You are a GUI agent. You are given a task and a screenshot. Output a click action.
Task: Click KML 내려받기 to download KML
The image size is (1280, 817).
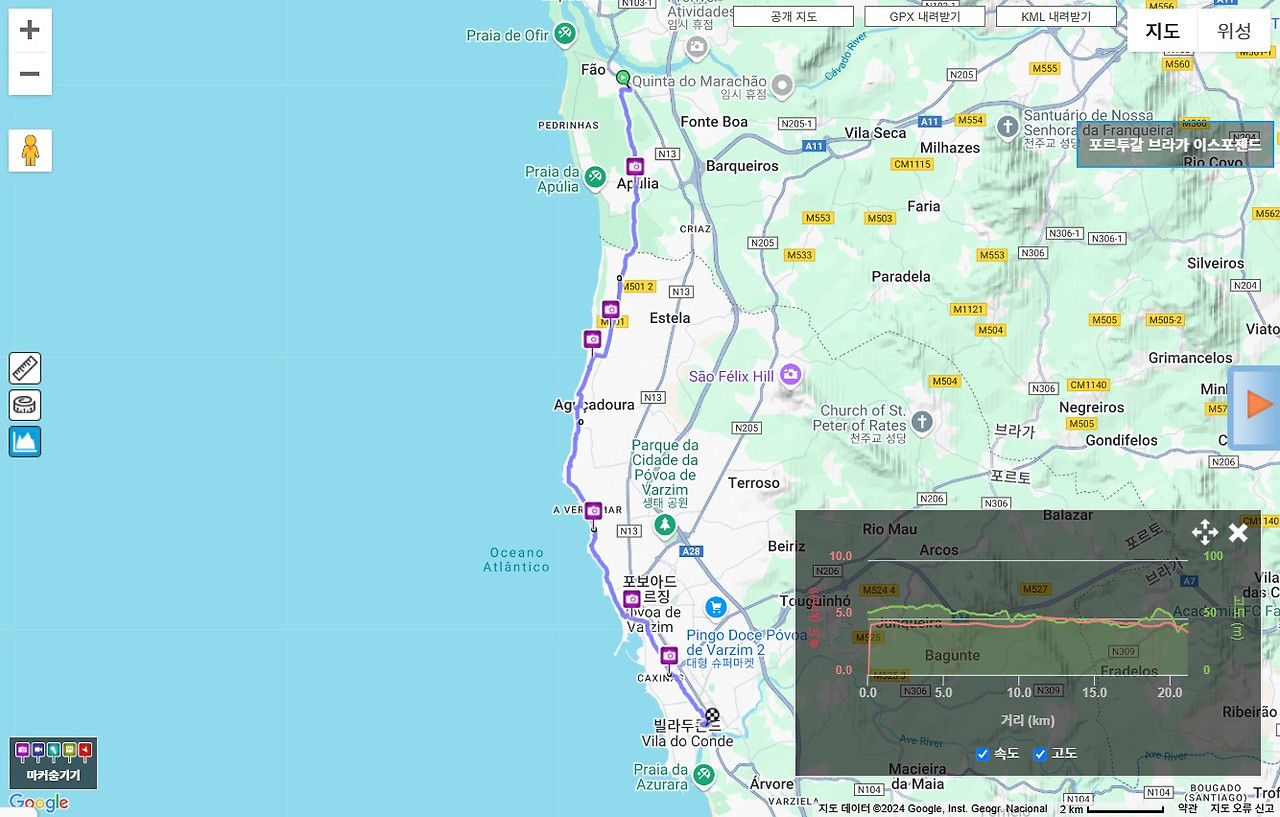[1056, 17]
